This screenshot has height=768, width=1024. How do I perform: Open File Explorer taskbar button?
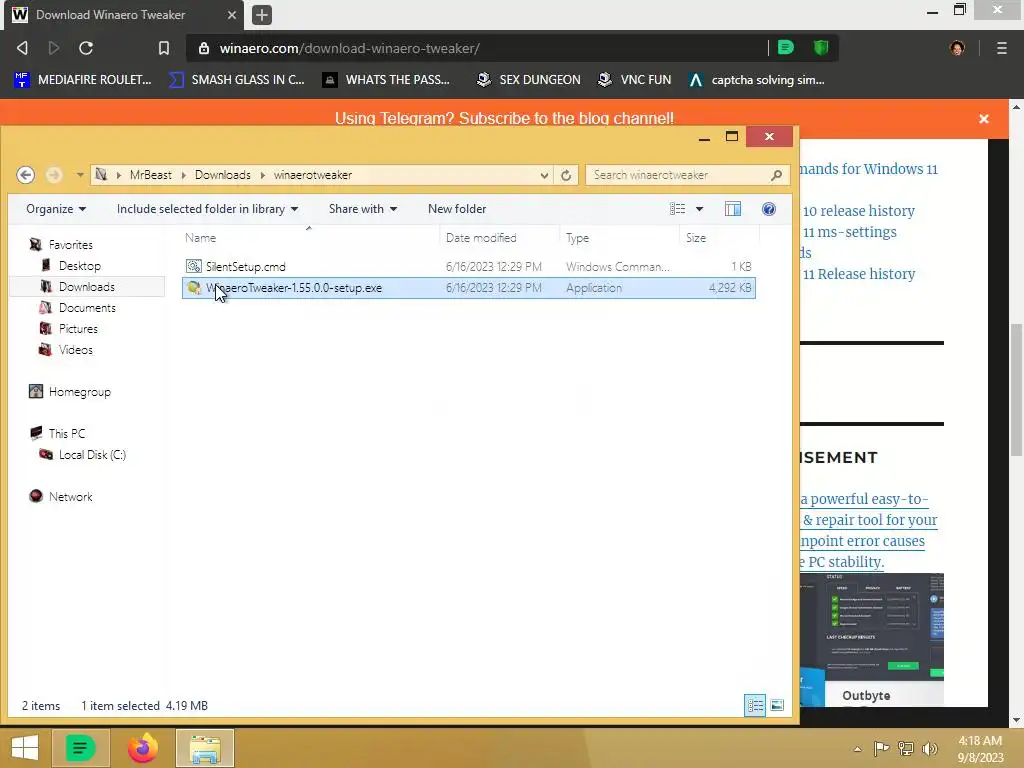pos(204,748)
